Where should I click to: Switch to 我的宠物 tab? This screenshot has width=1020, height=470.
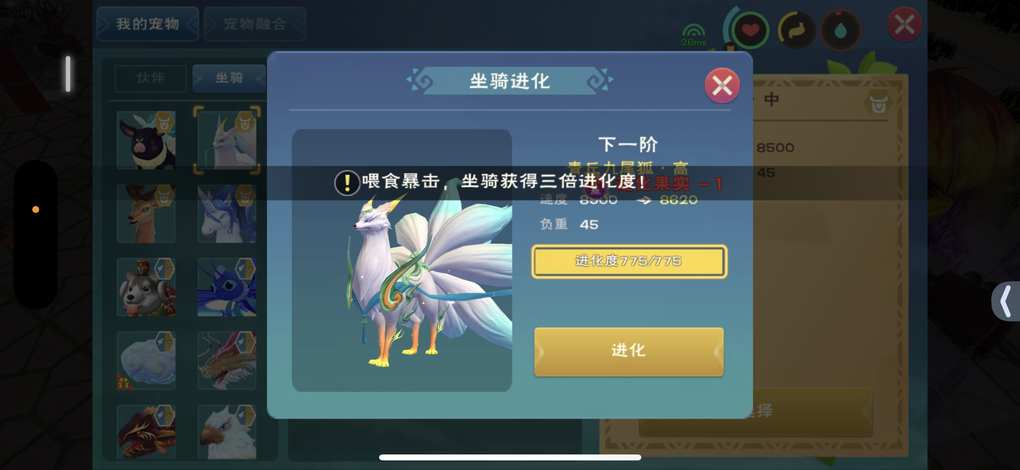[148, 24]
